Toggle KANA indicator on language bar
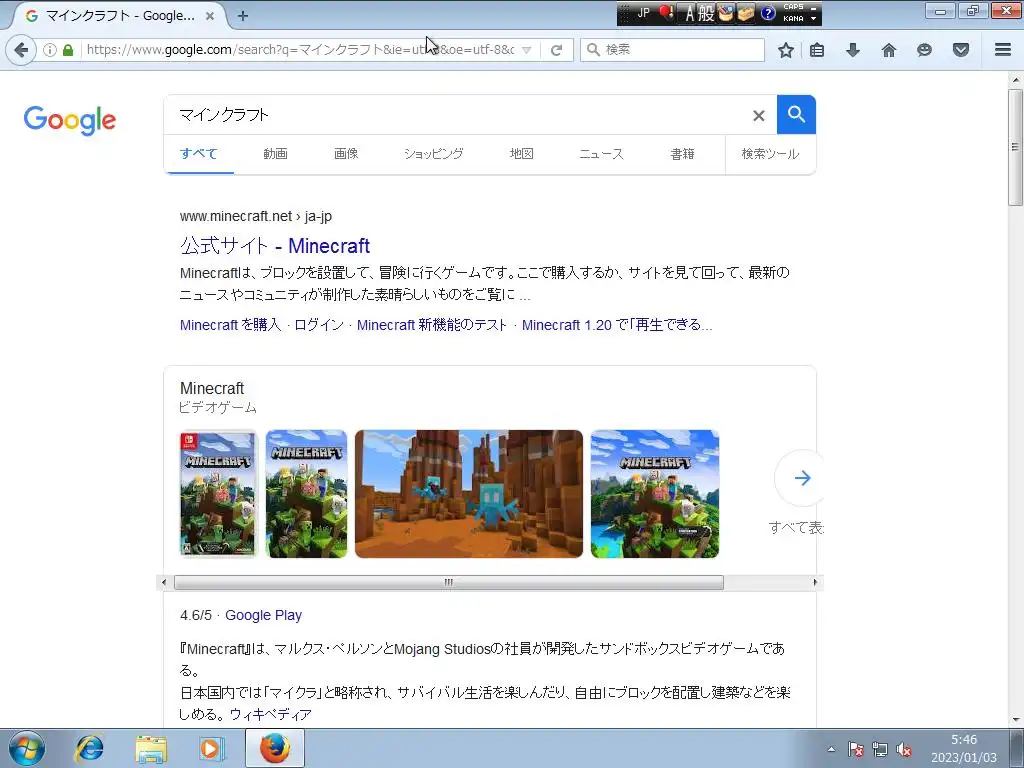Viewport: 1024px width, 768px height. pyautogui.click(x=793, y=19)
